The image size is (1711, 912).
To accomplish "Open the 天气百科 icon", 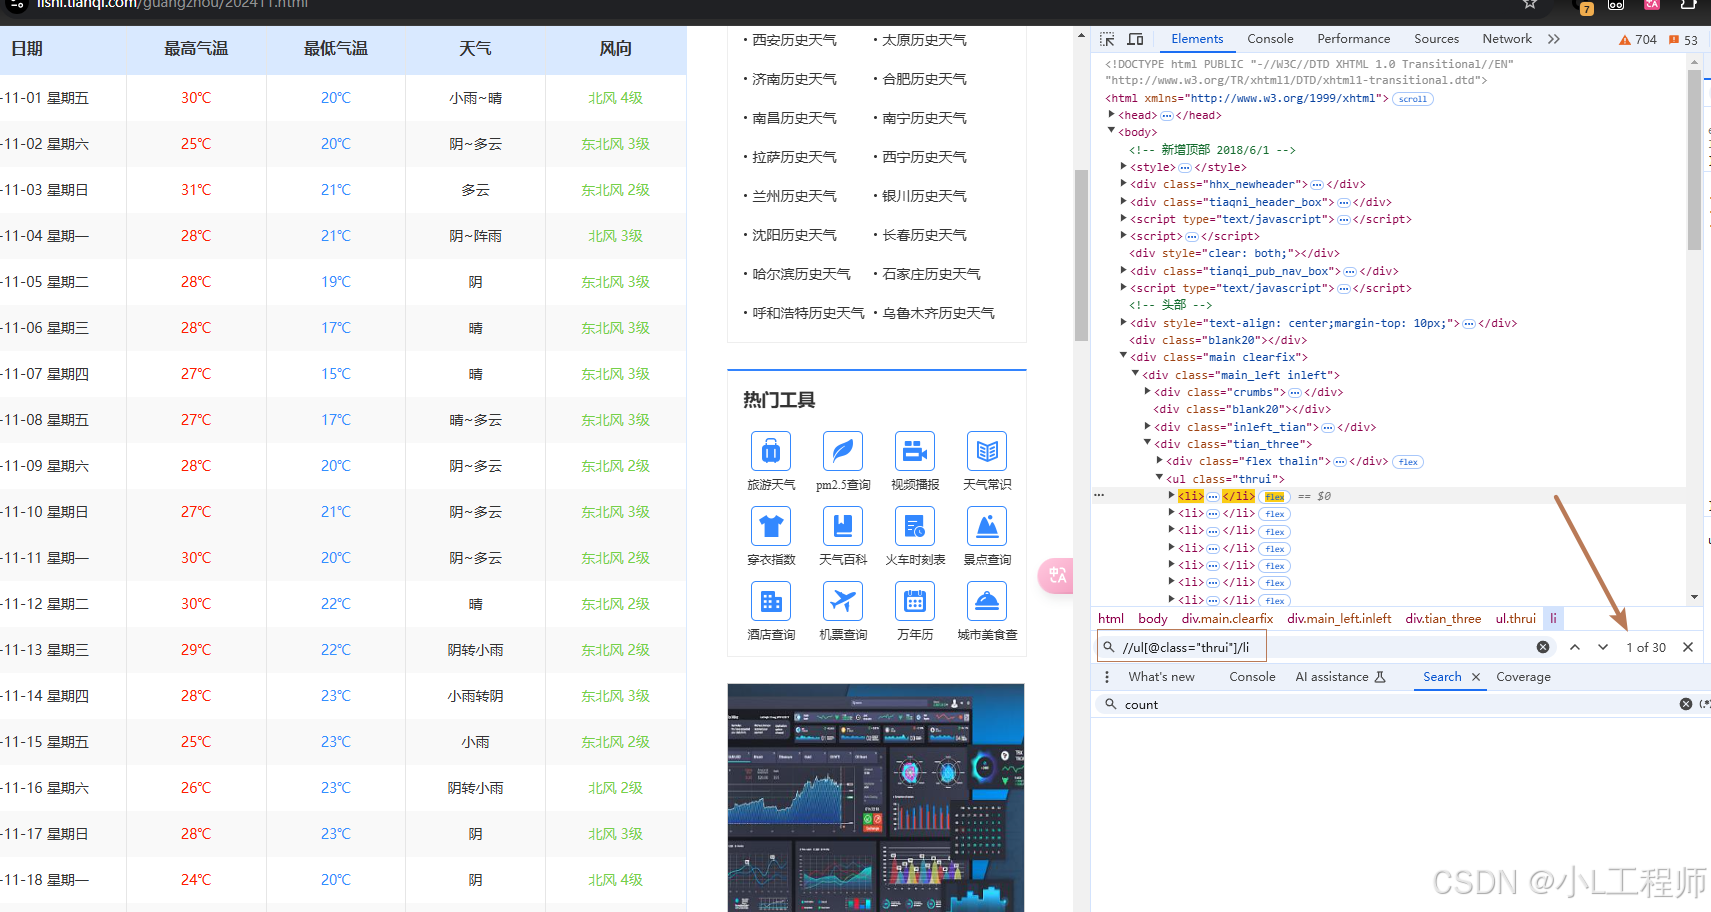I will tap(843, 526).
